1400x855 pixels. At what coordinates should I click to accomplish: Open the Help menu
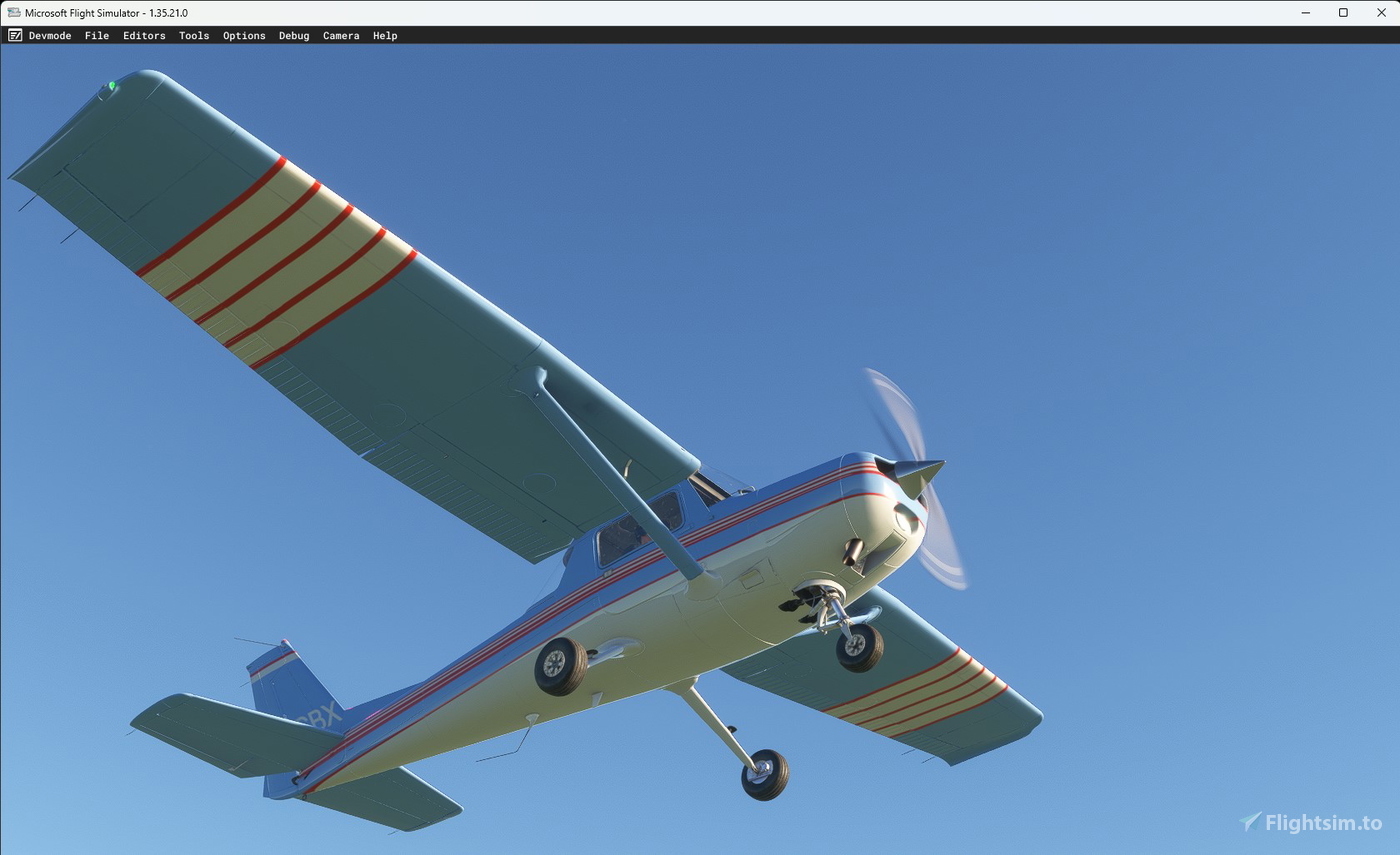[x=385, y=35]
